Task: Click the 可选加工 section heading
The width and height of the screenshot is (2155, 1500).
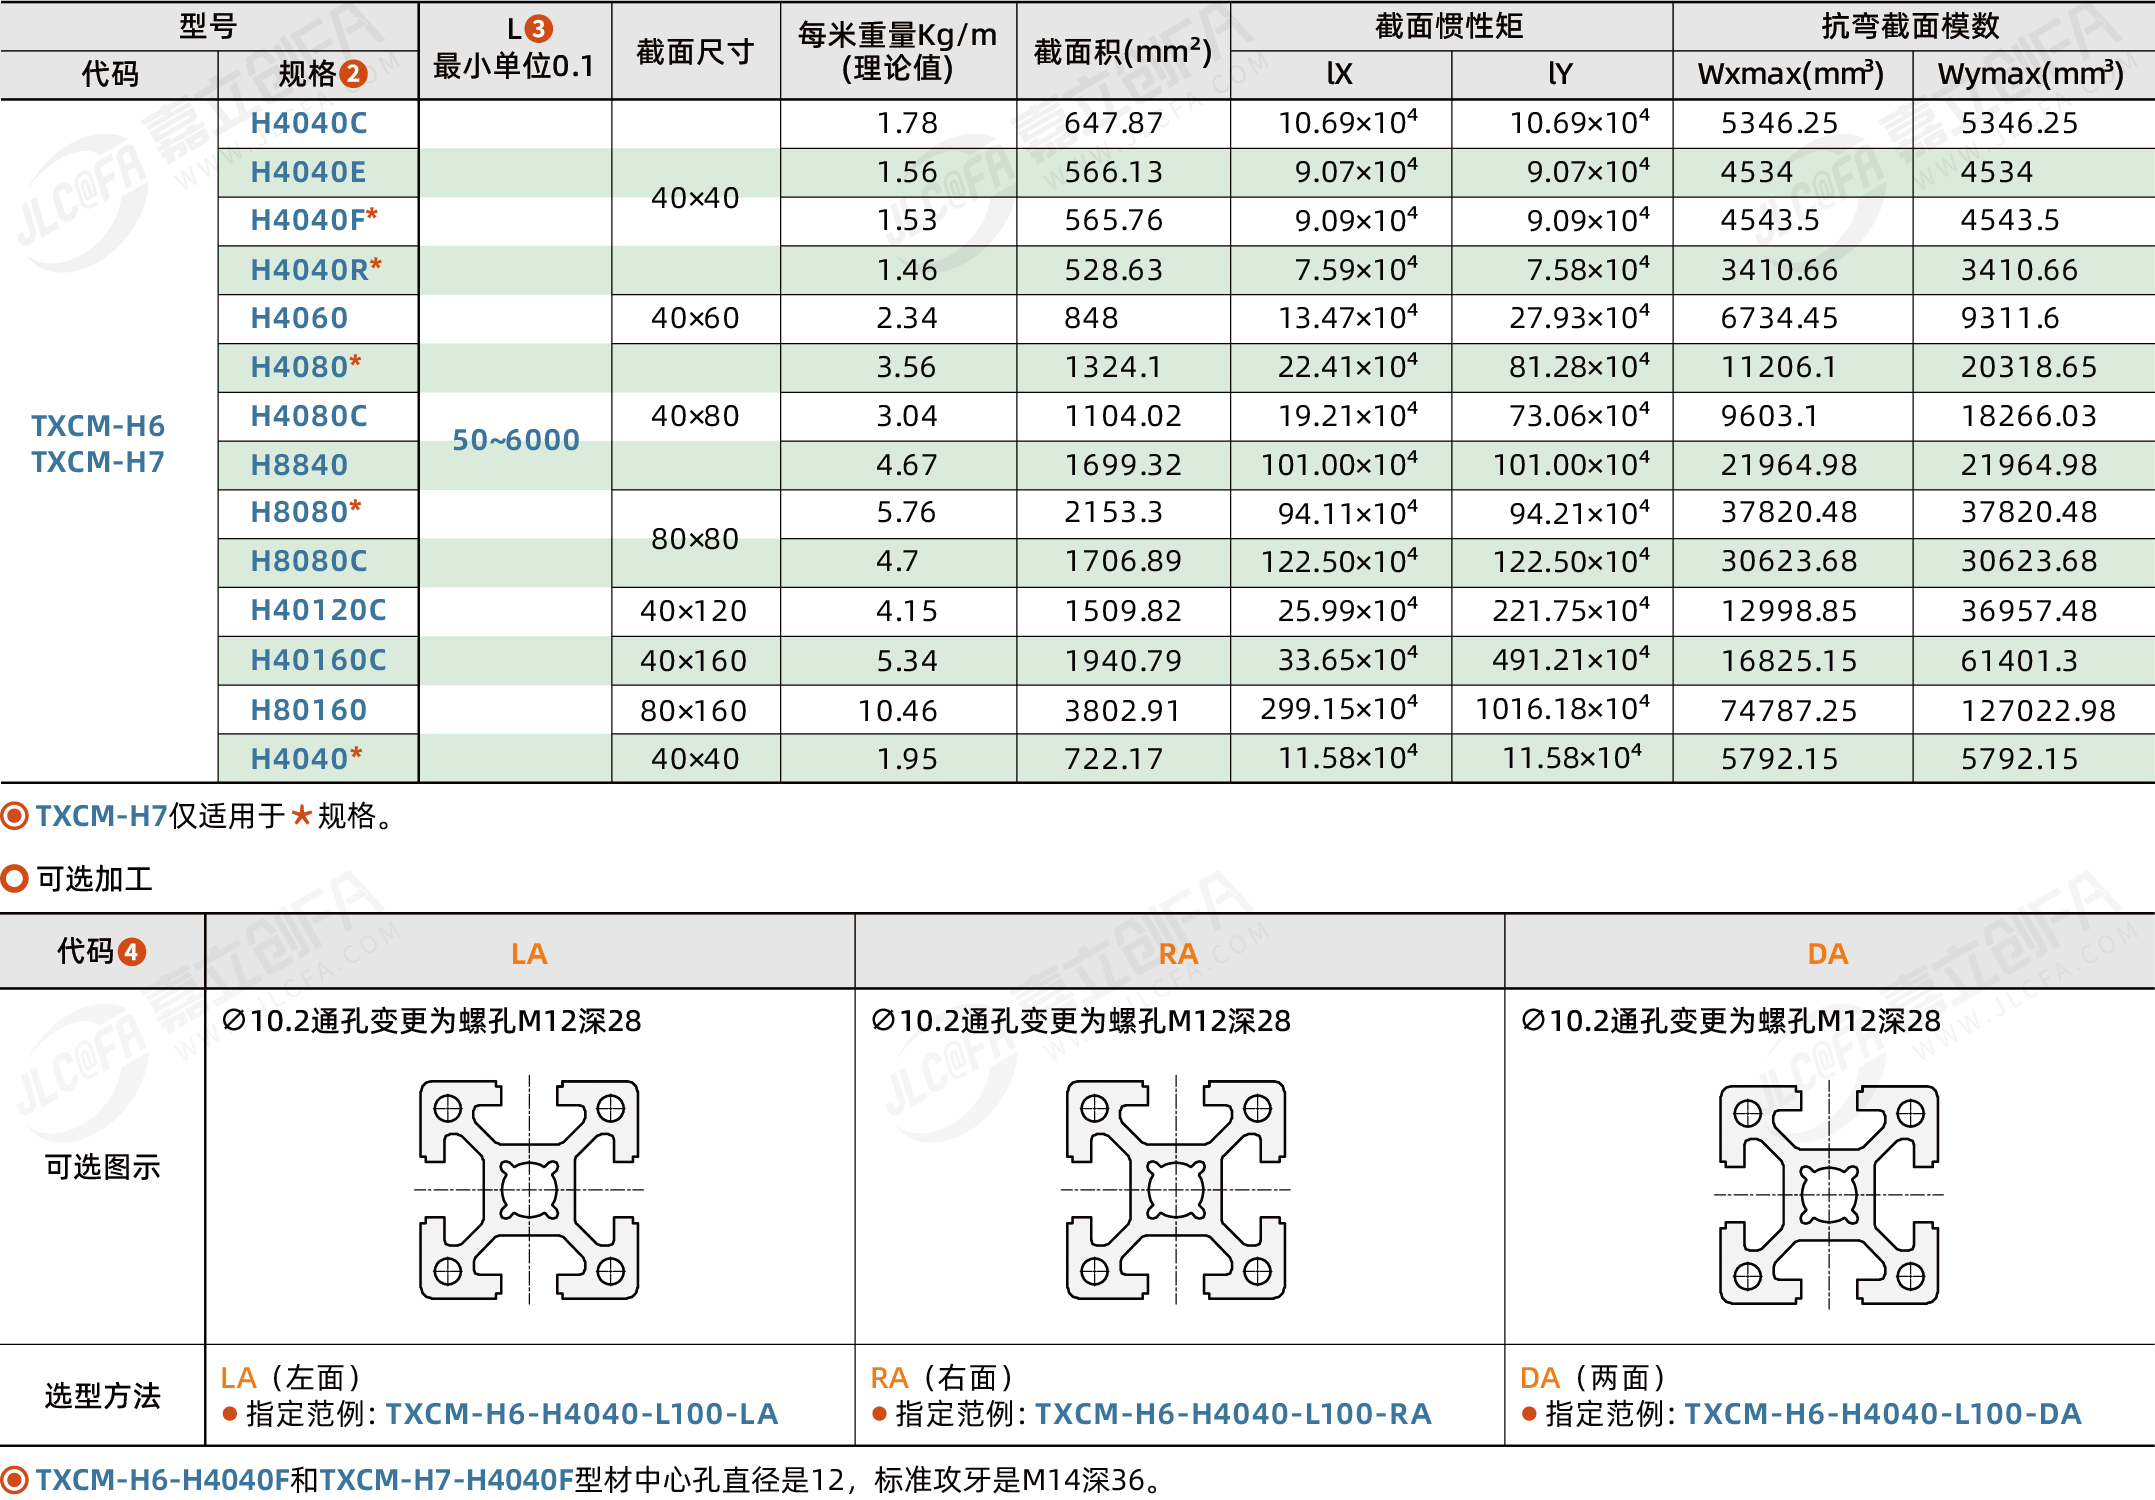Action: pyautogui.click(x=95, y=879)
